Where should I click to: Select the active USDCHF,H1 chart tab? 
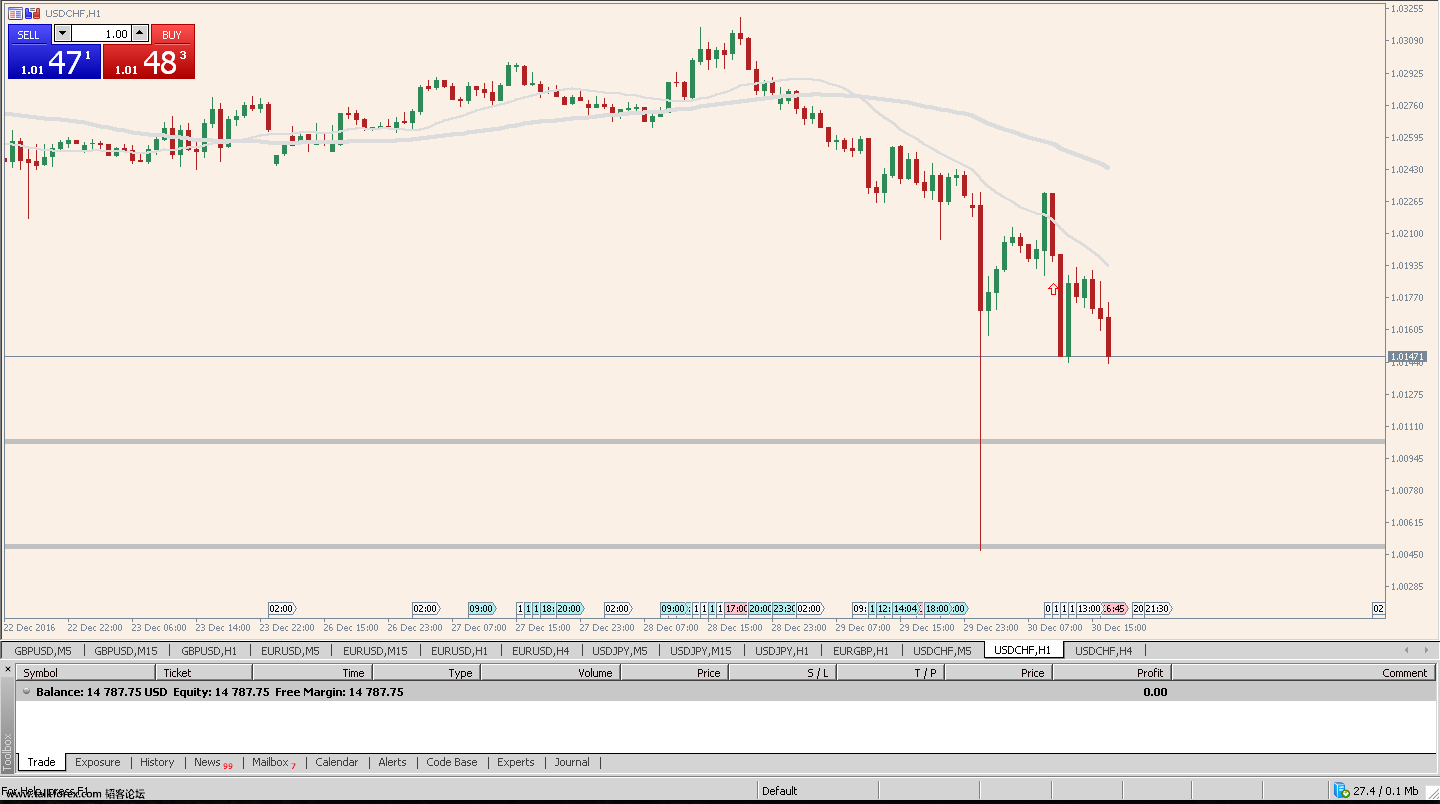click(1022, 650)
